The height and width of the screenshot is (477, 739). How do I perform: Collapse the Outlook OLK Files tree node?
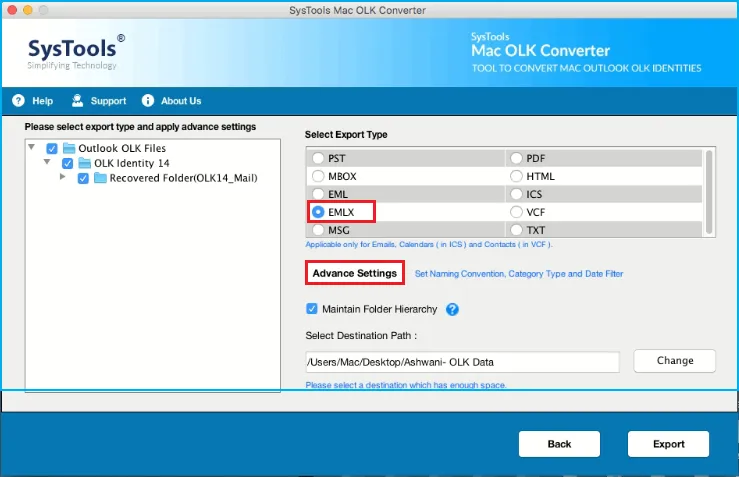click(x=31, y=147)
